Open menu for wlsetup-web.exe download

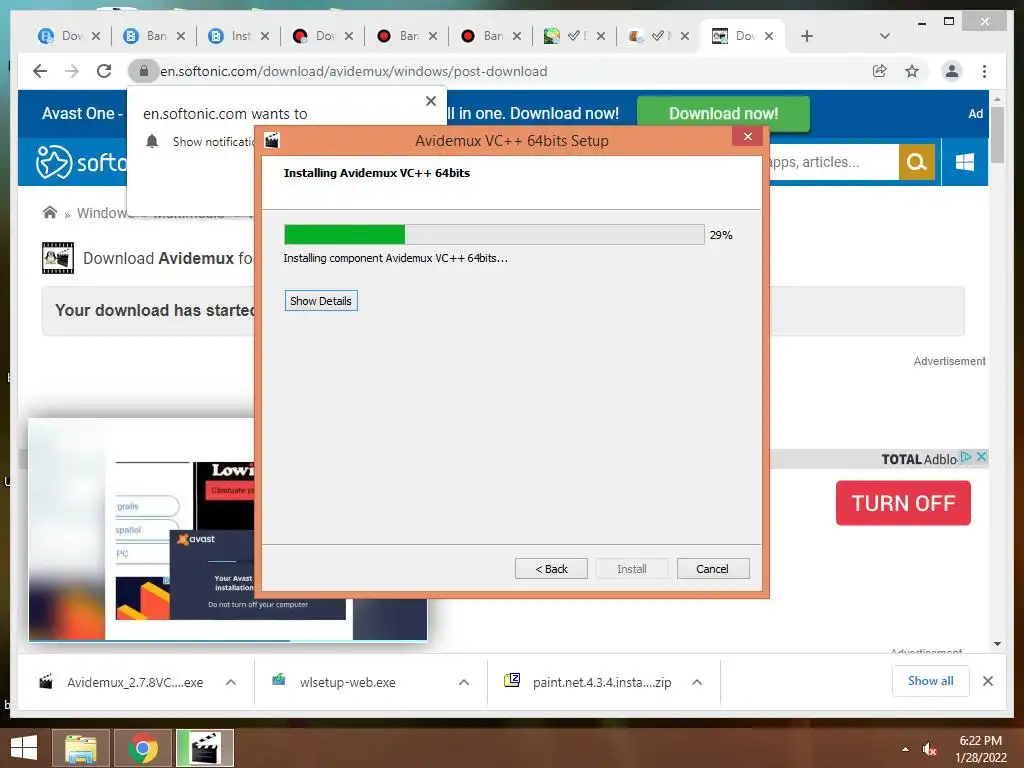[464, 682]
